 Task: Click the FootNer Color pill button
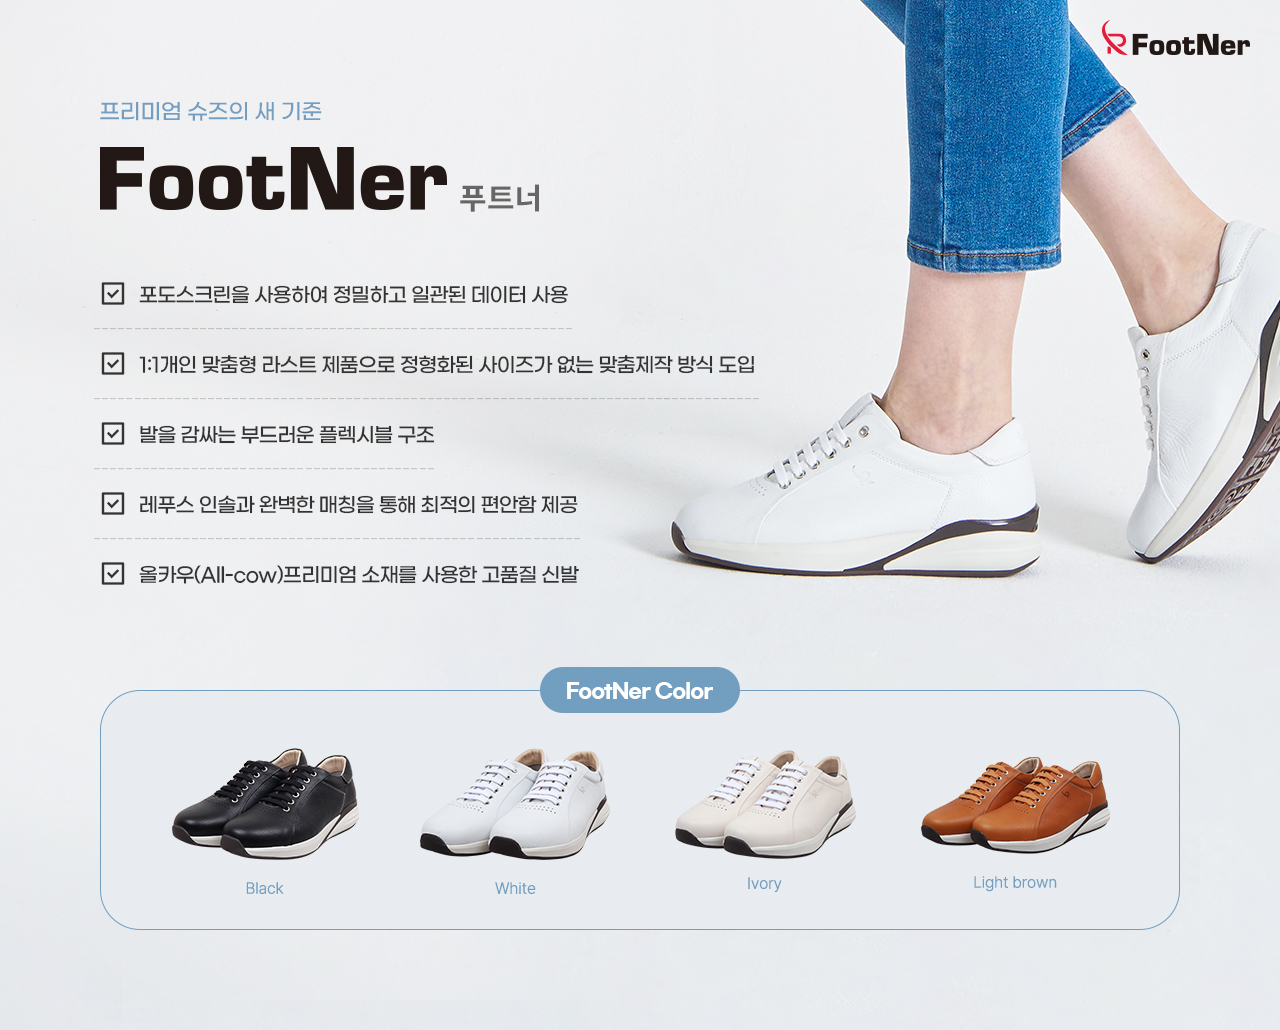(x=640, y=690)
